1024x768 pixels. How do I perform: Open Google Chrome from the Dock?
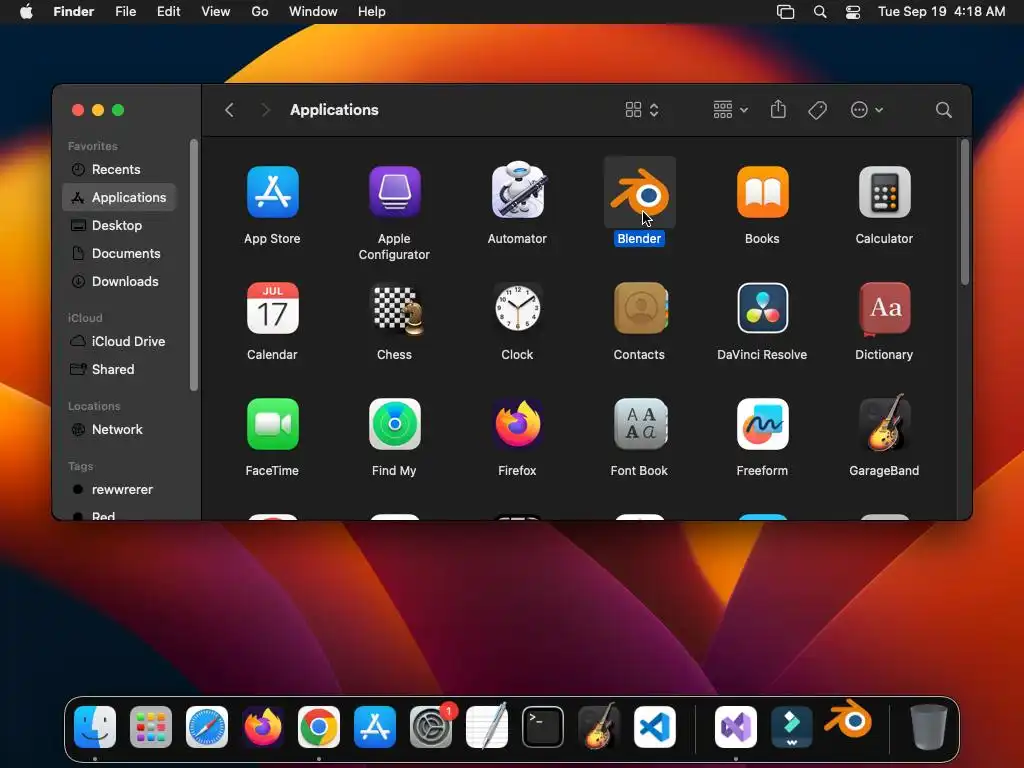coord(319,727)
